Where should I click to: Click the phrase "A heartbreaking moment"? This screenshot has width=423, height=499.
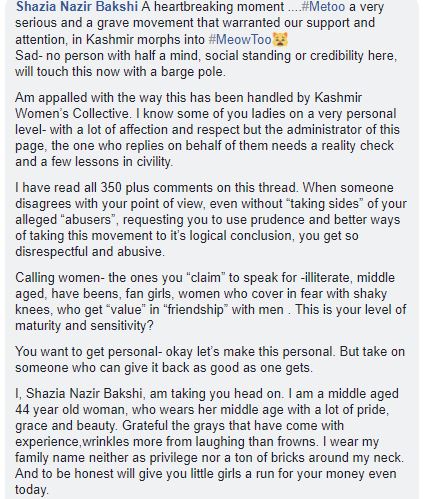click(213, 7)
